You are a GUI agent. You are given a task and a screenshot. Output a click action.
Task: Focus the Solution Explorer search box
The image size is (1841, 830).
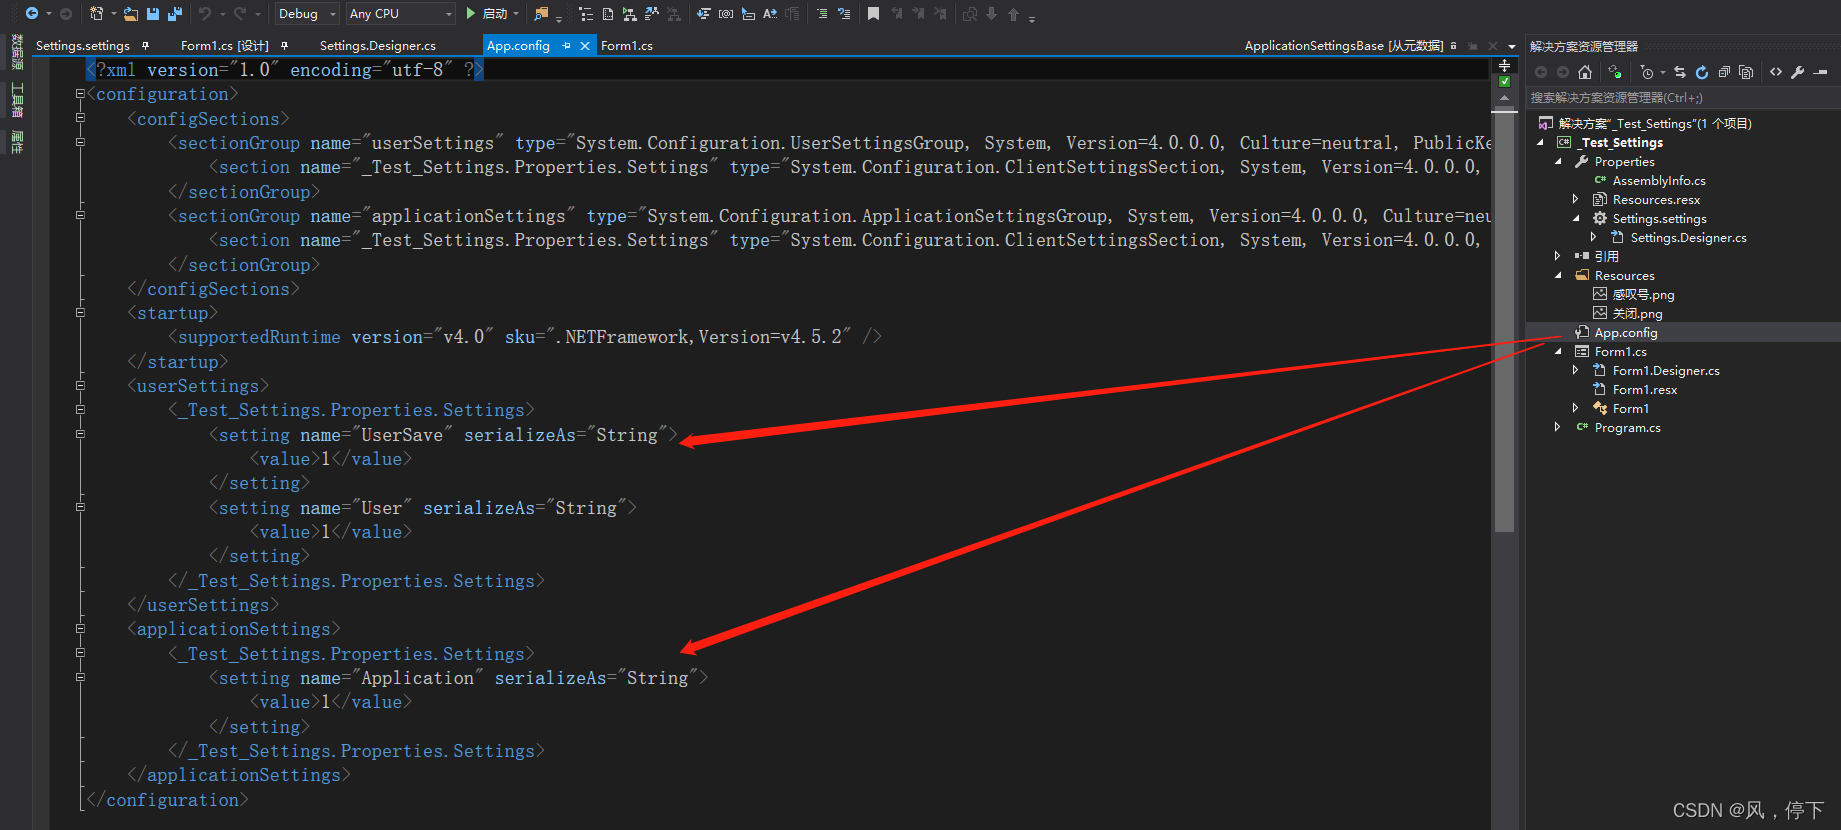coord(1683,98)
